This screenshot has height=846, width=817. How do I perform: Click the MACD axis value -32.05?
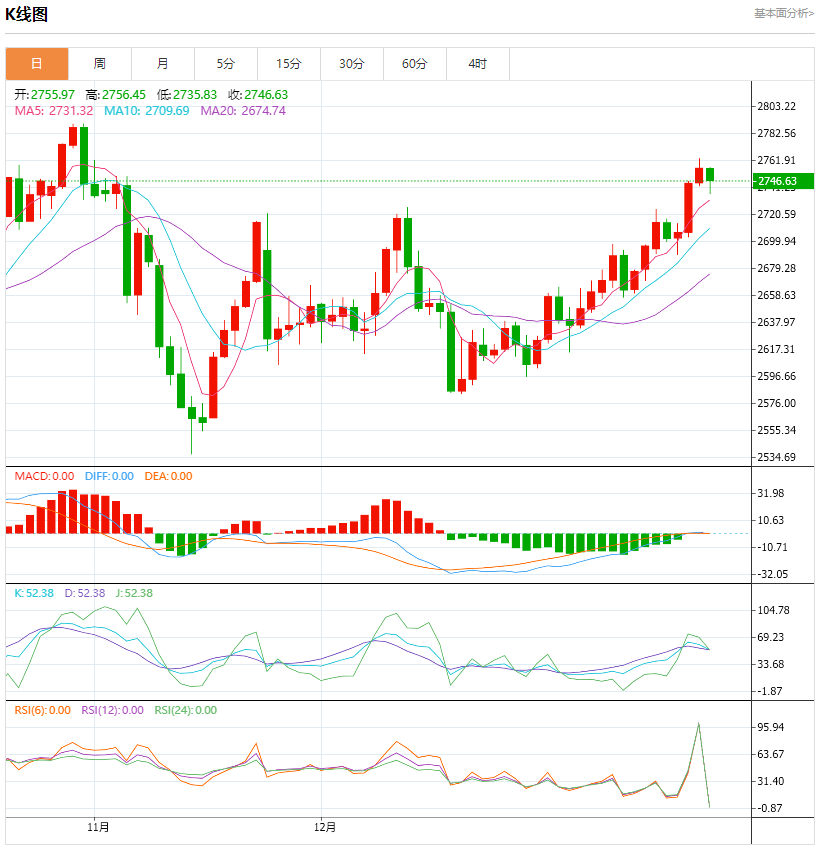pos(772,574)
